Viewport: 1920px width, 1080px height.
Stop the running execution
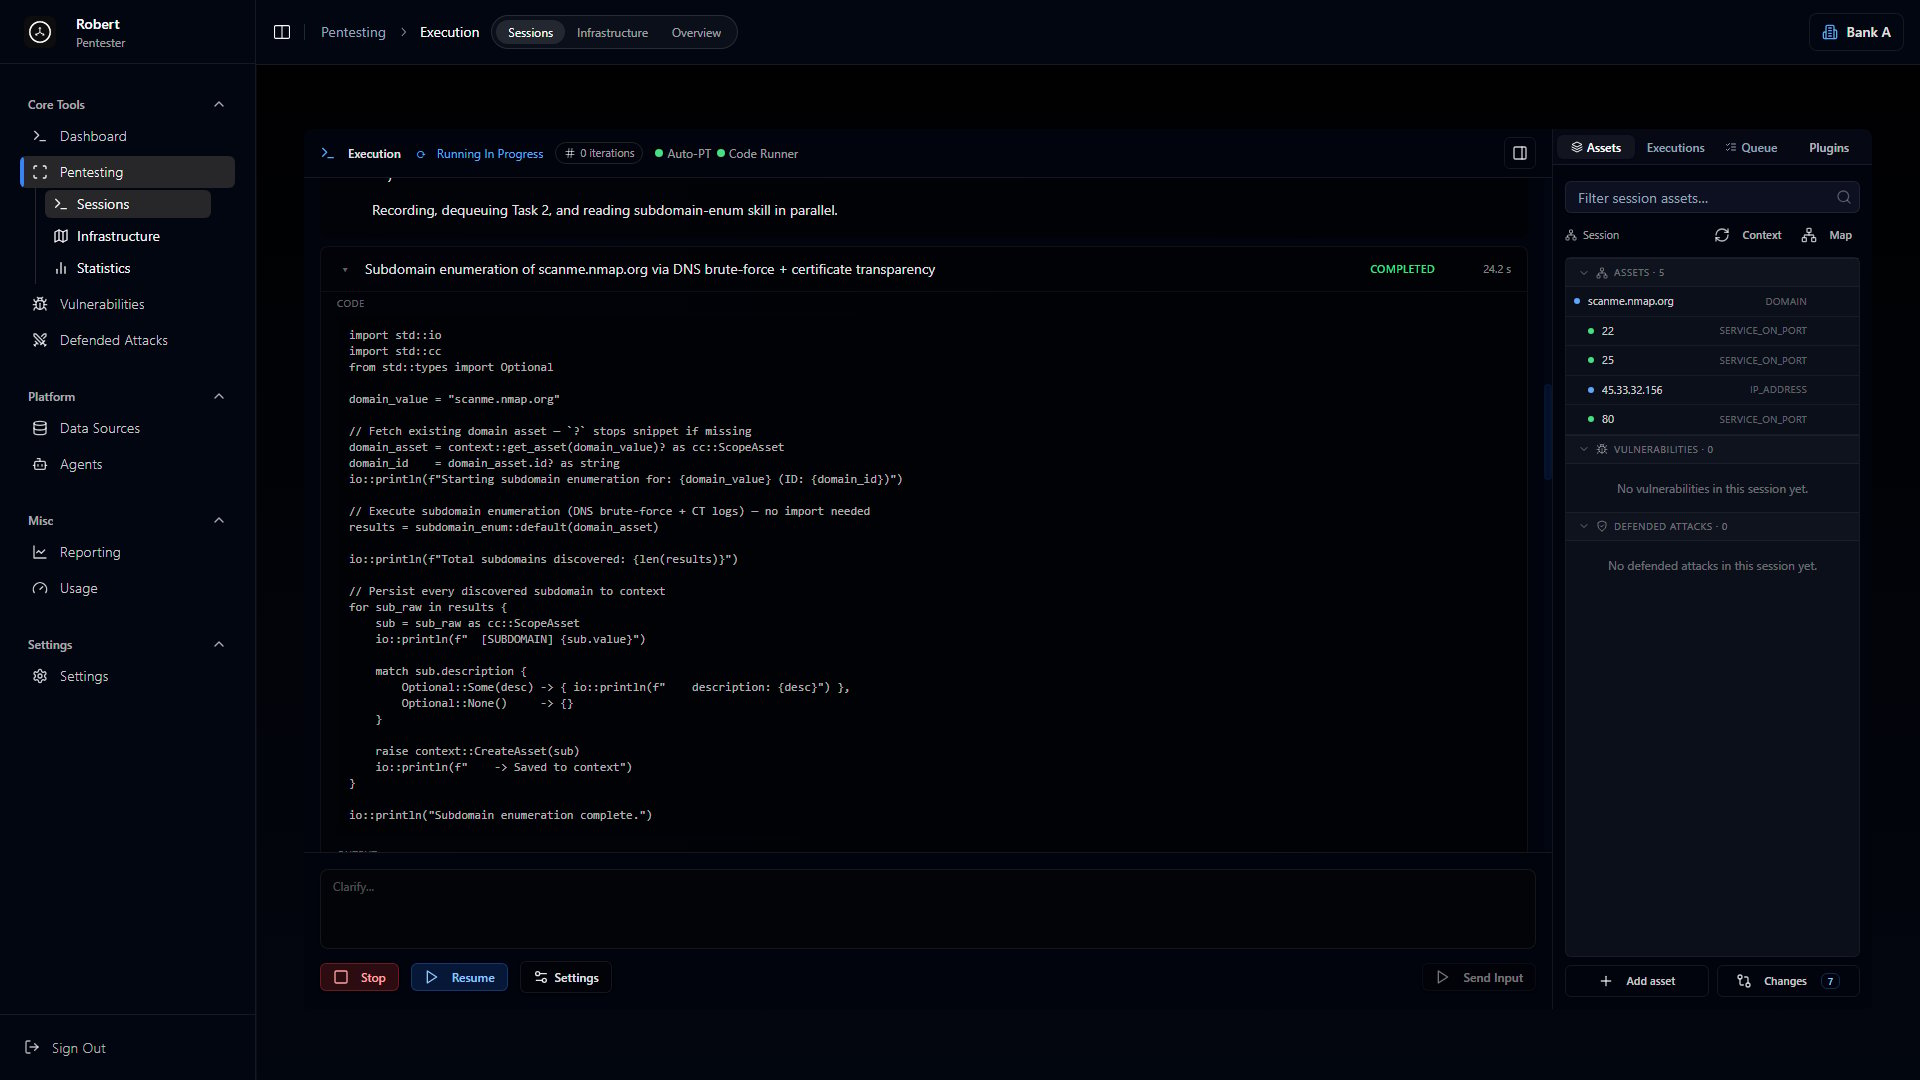click(x=359, y=977)
